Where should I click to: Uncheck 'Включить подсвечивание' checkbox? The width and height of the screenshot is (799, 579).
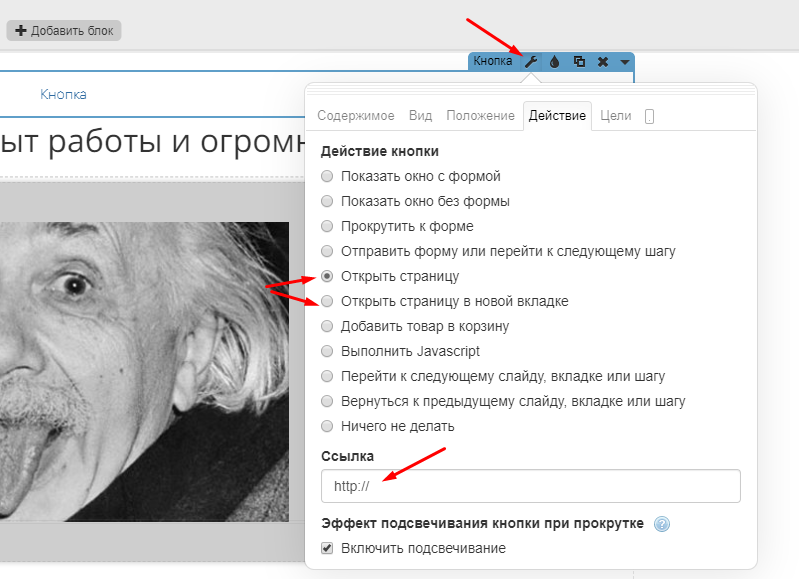[327, 548]
